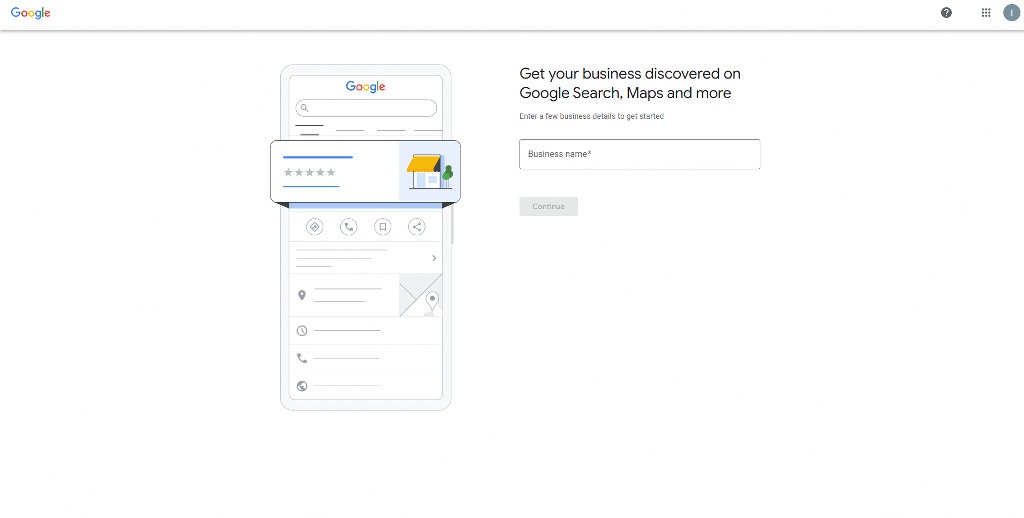The height and width of the screenshot is (518, 1024).
Task: Click the Continue button
Action: pos(549,206)
